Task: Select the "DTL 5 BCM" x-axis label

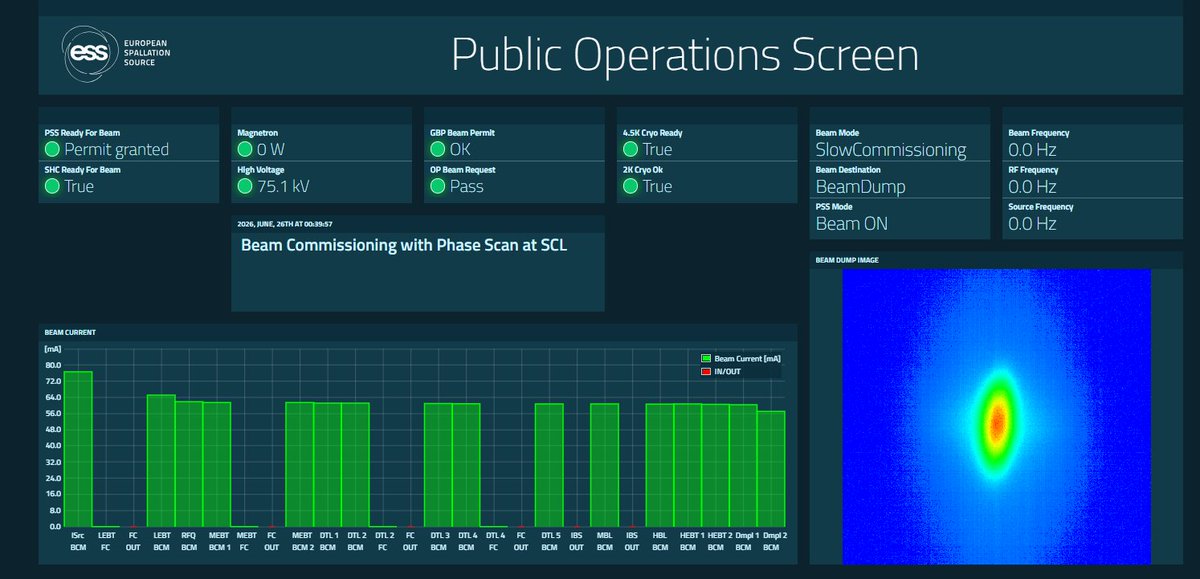Action: coord(549,540)
